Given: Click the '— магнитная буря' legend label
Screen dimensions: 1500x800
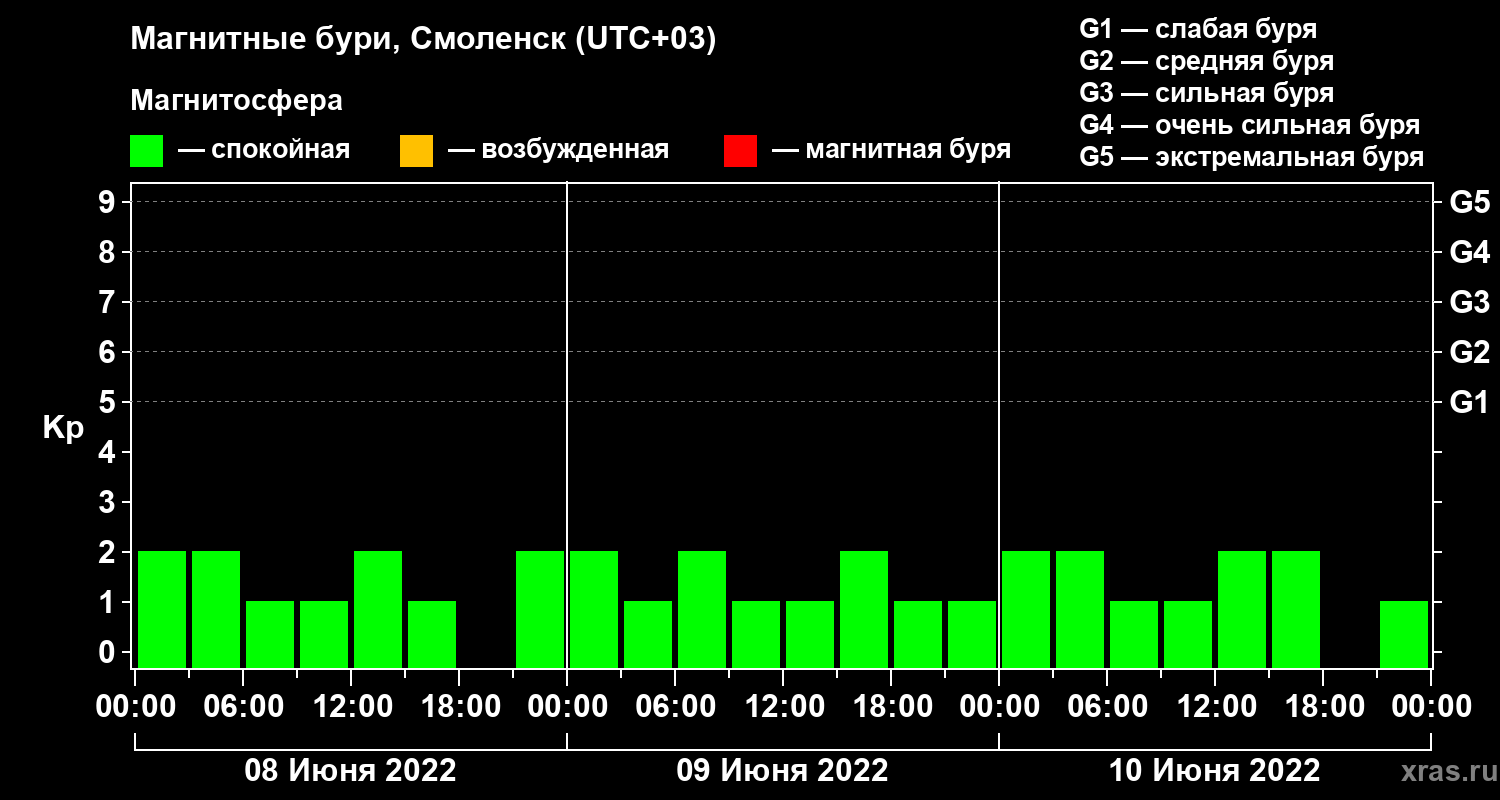Looking at the screenshot, I should tap(892, 151).
